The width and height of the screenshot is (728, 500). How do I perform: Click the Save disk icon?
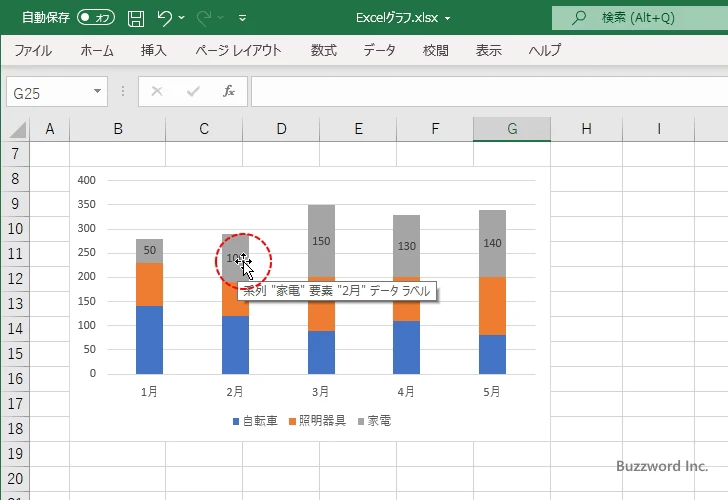pos(136,18)
